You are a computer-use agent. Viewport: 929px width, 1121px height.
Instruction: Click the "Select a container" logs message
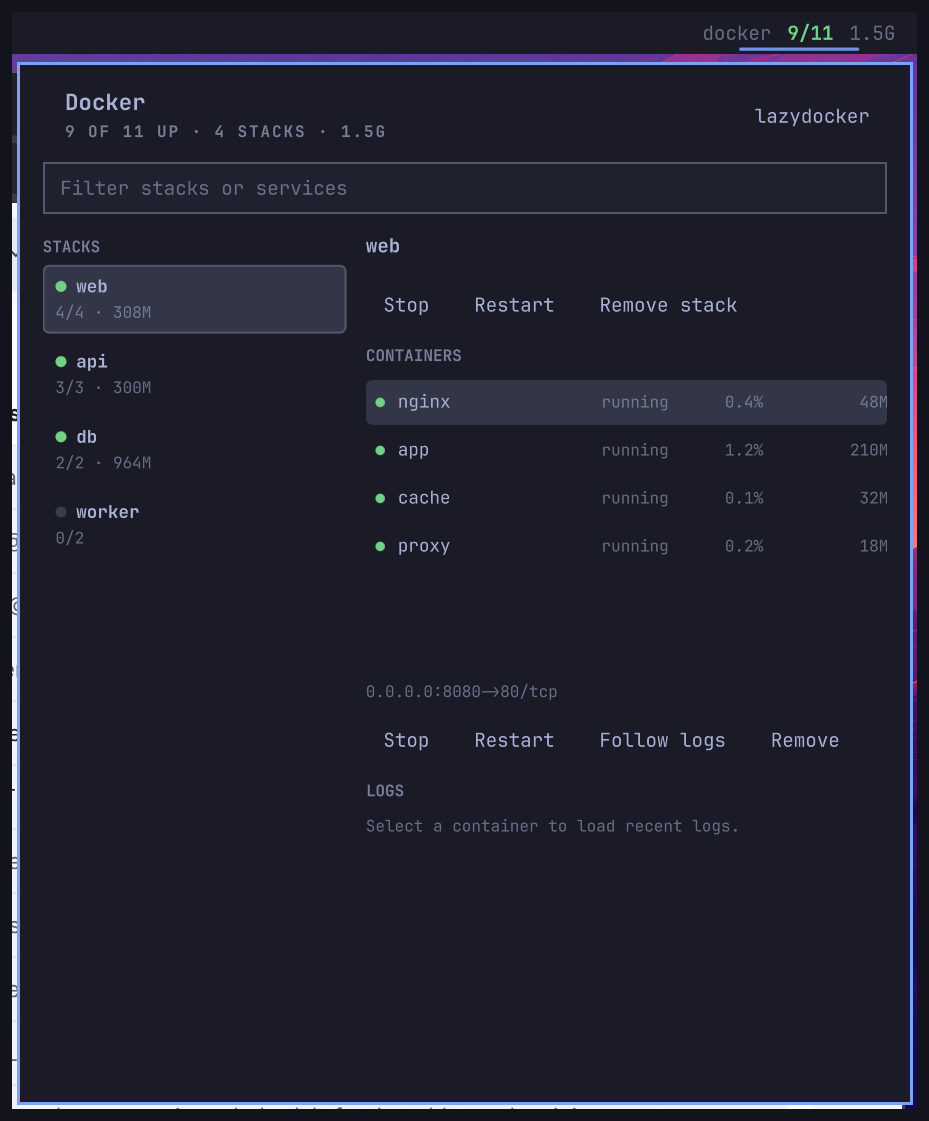pos(552,826)
